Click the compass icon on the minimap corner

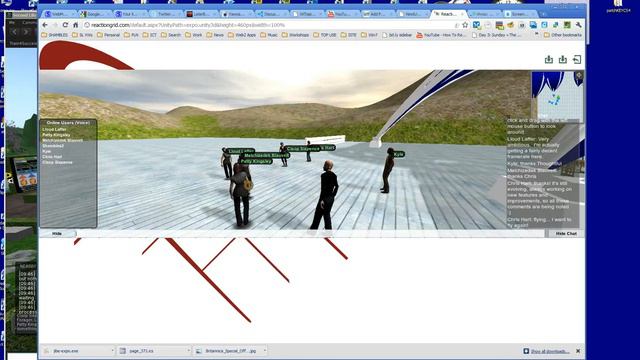click(579, 75)
